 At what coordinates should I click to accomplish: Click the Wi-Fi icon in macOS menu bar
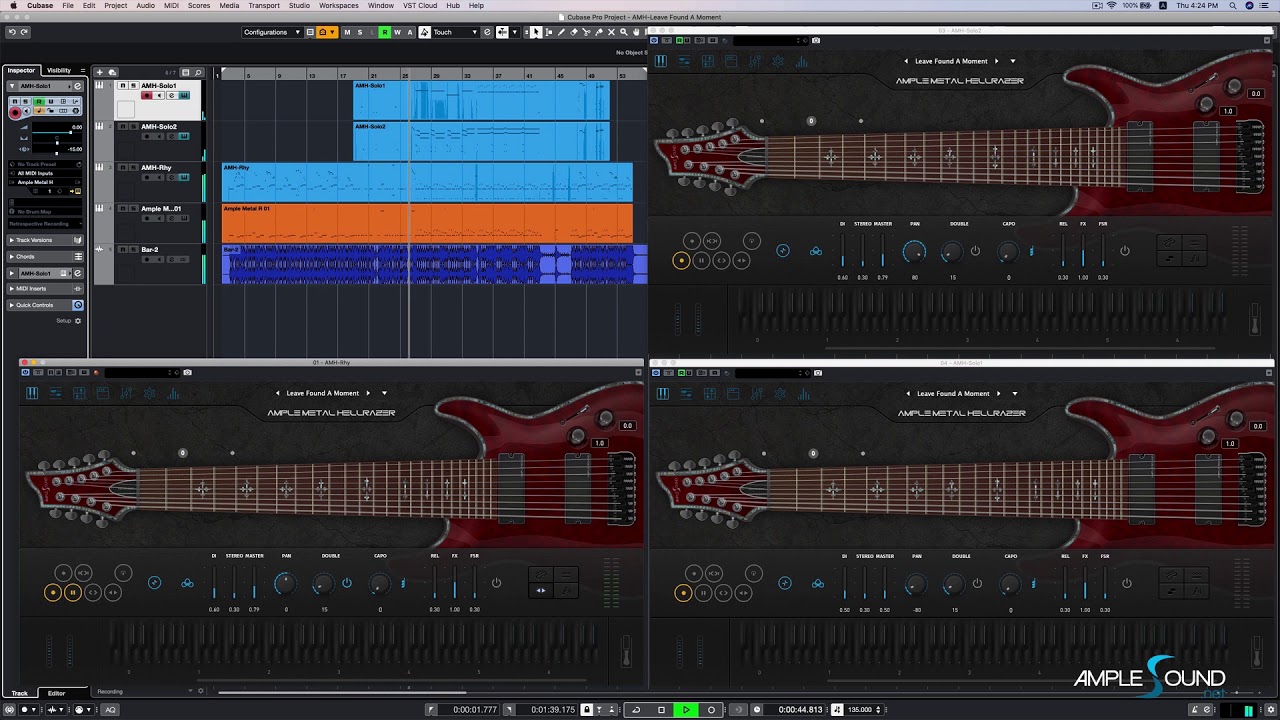[x=1111, y=5]
